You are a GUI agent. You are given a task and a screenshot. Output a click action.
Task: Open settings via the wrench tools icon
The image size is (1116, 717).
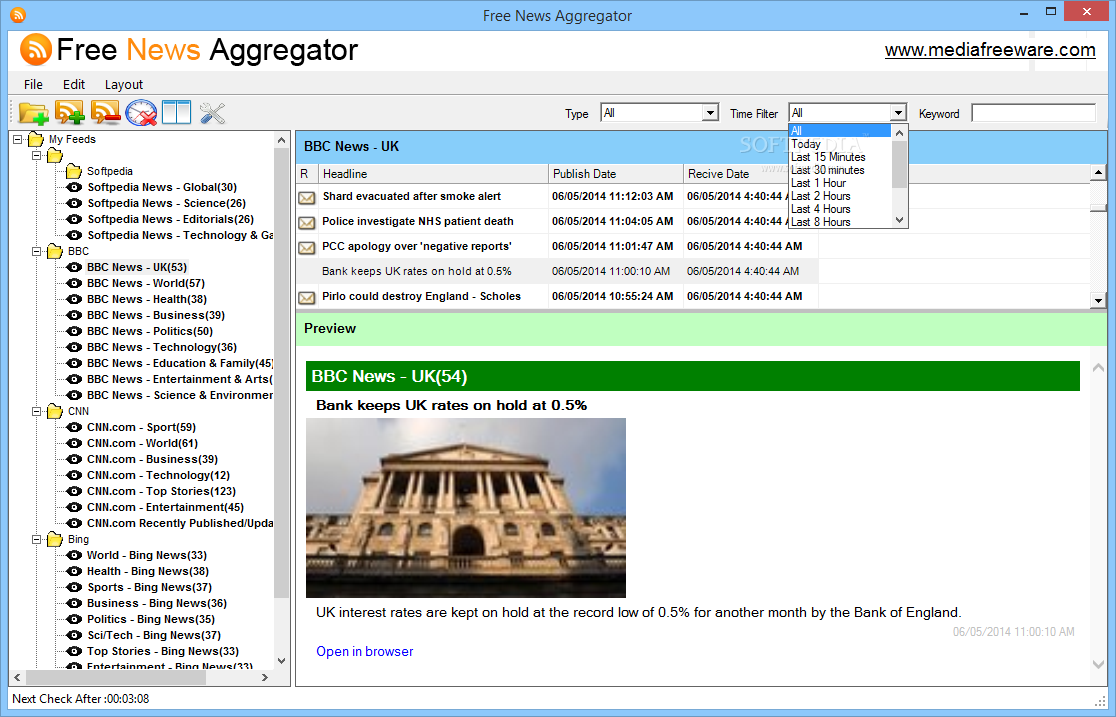click(212, 113)
